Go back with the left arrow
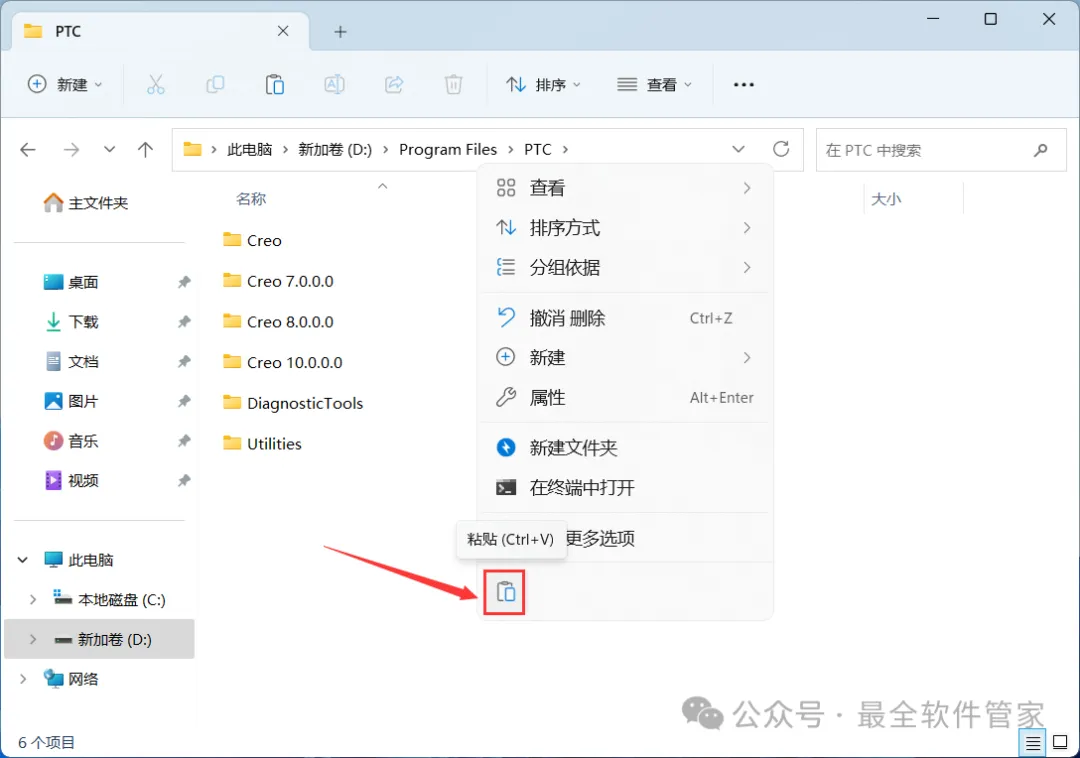The width and height of the screenshot is (1080, 758). tap(28, 149)
